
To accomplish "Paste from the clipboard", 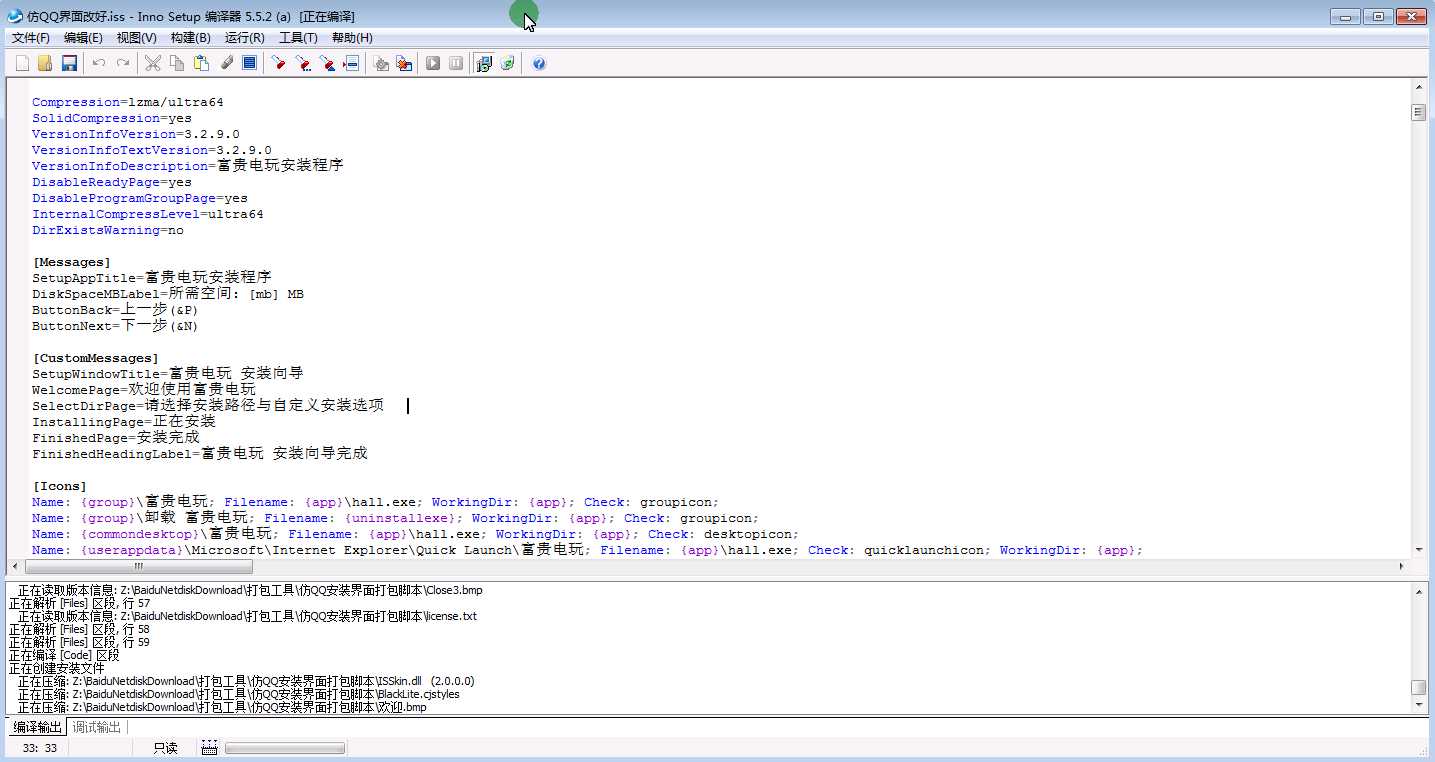I will pyautogui.click(x=201, y=63).
